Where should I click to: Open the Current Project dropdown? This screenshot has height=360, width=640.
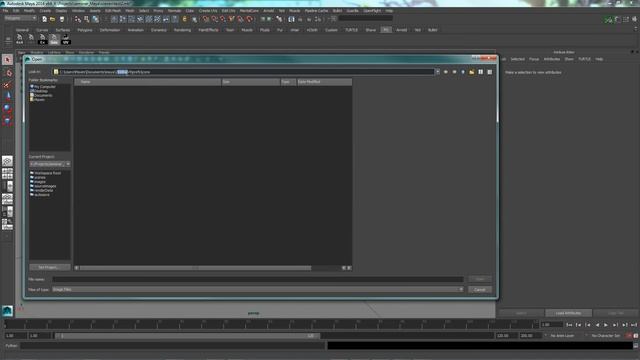pos(50,164)
